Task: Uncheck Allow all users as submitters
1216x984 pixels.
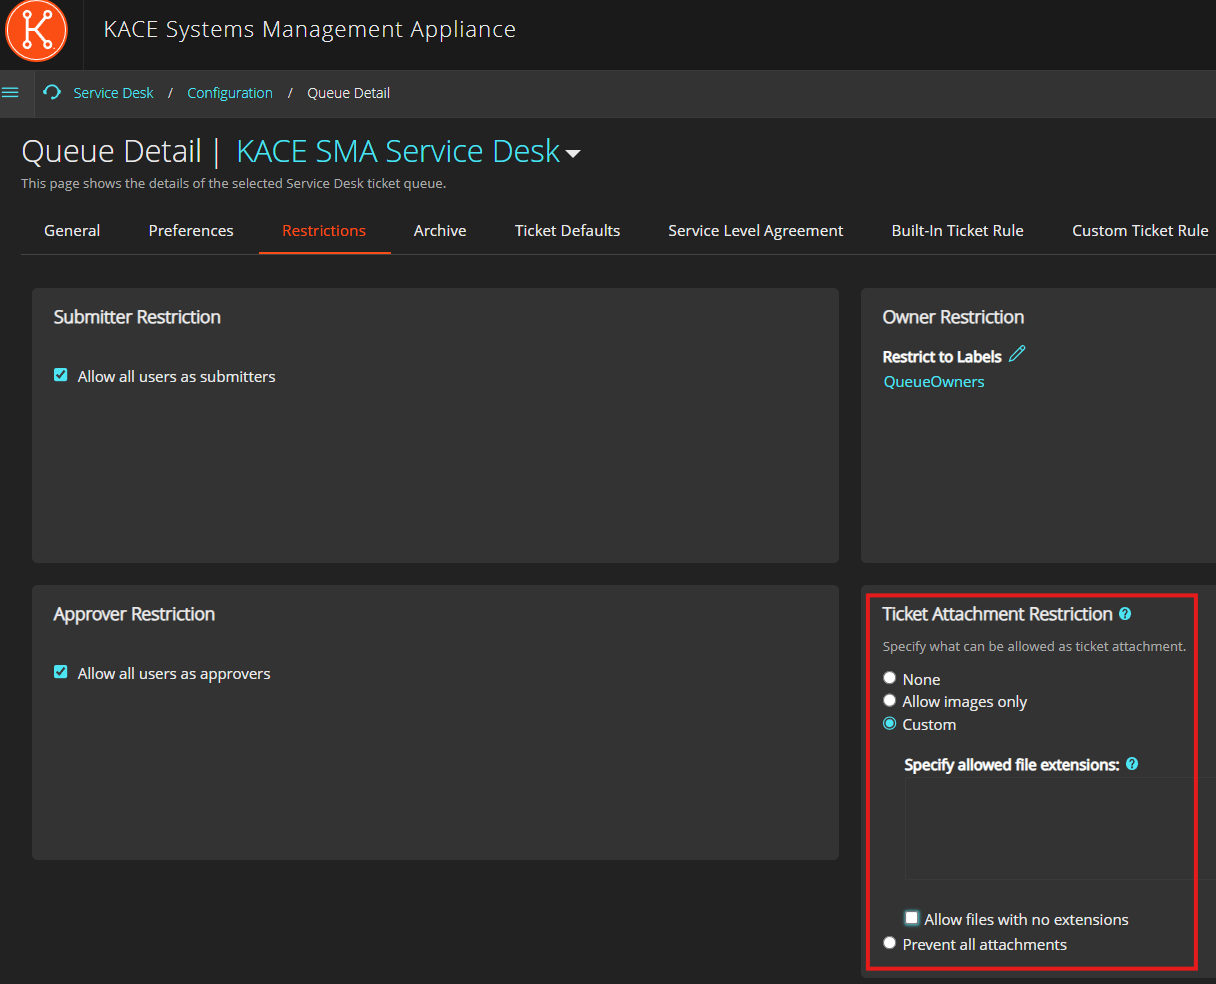Action: 61,375
